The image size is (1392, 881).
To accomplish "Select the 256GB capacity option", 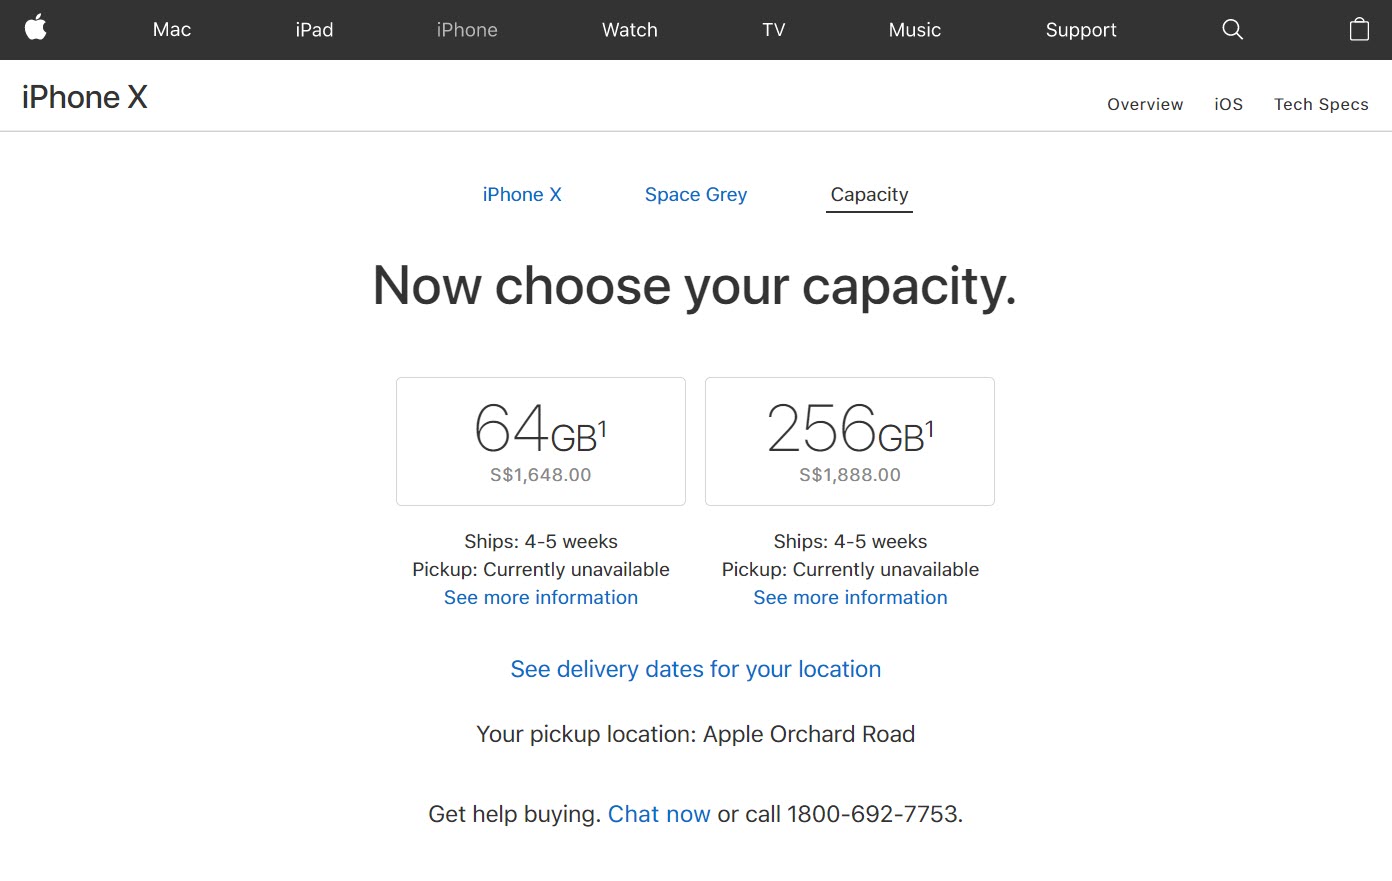I will pyautogui.click(x=849, y=441).
